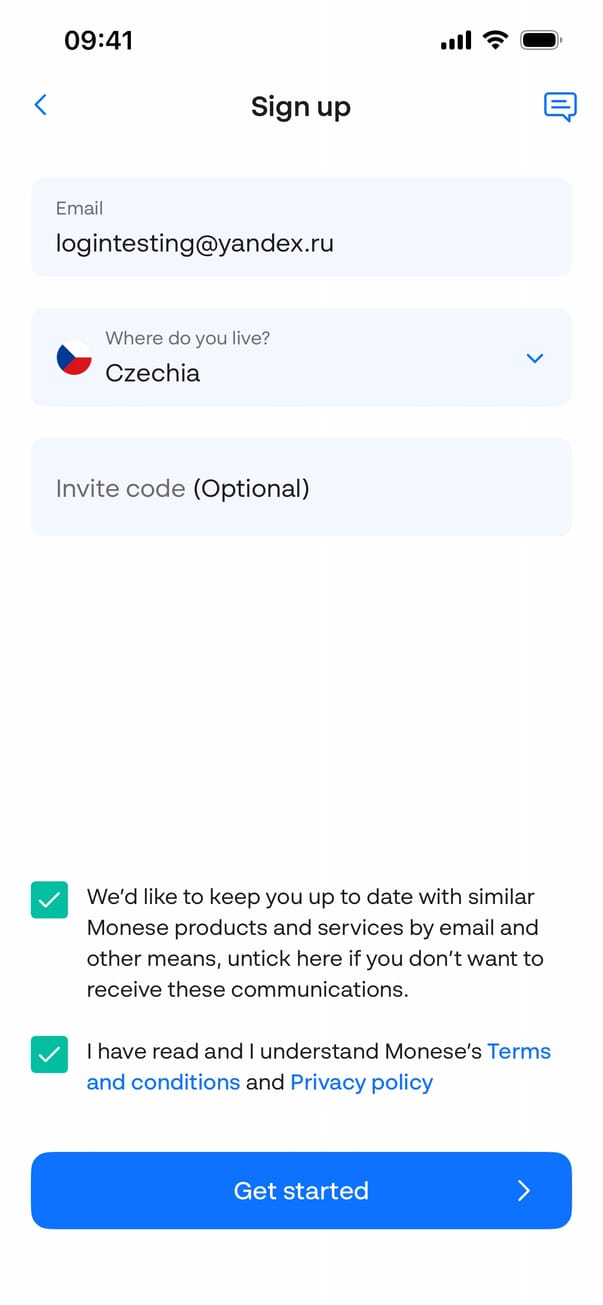
Task: Click the arrow inside Get started button
Action: [524, 1190]
